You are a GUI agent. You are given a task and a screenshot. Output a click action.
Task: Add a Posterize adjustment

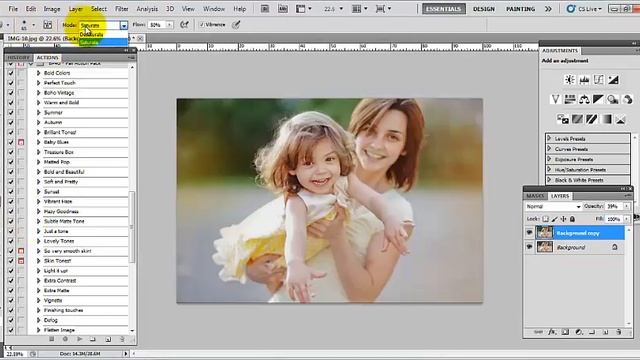point(577,119)
